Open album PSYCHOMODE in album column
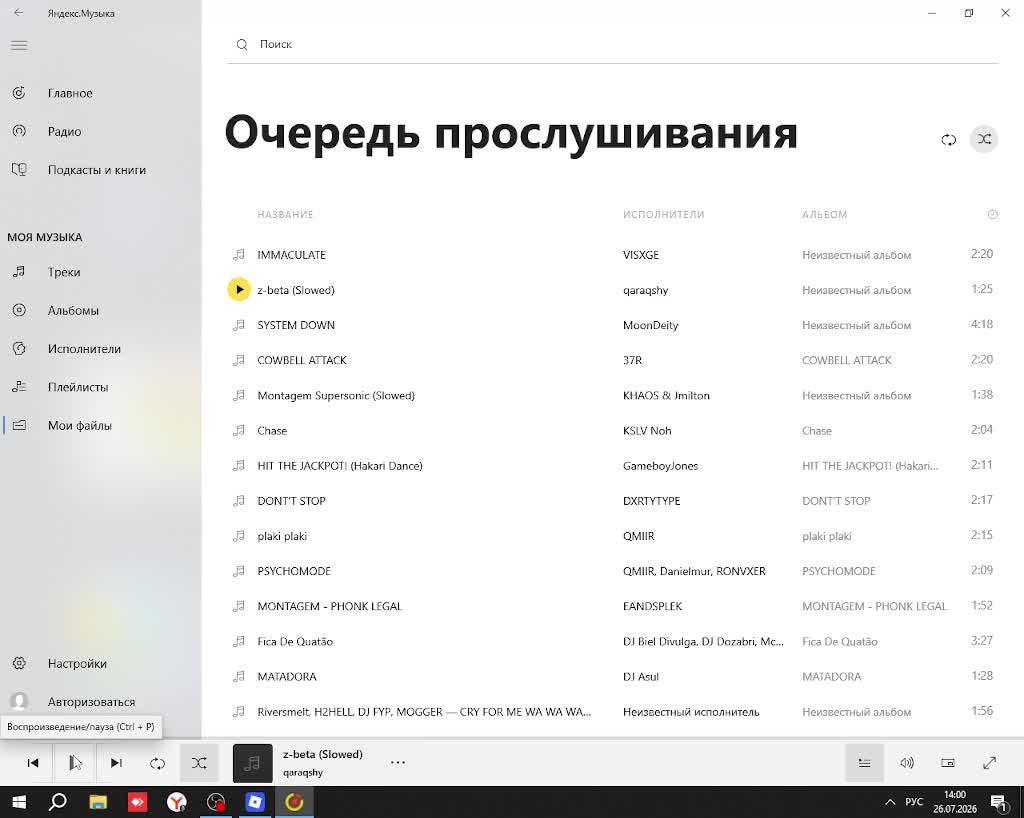The image size is (1024, 818). click(839, 571)
